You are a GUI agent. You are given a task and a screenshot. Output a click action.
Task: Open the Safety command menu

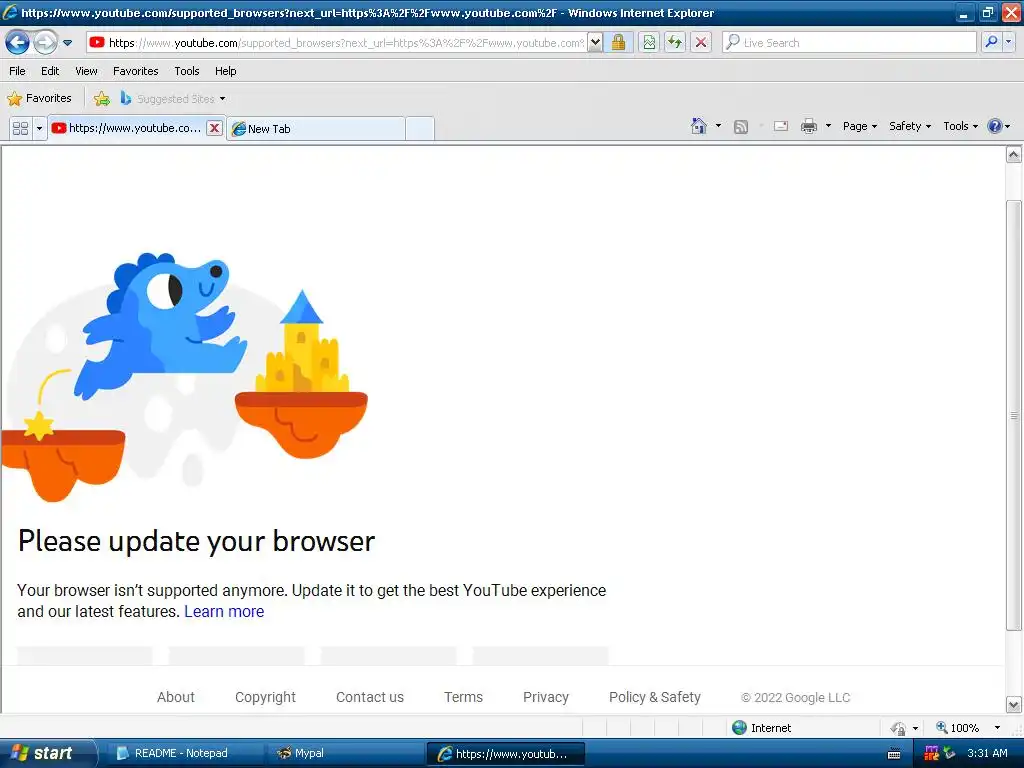click(910, 126)
